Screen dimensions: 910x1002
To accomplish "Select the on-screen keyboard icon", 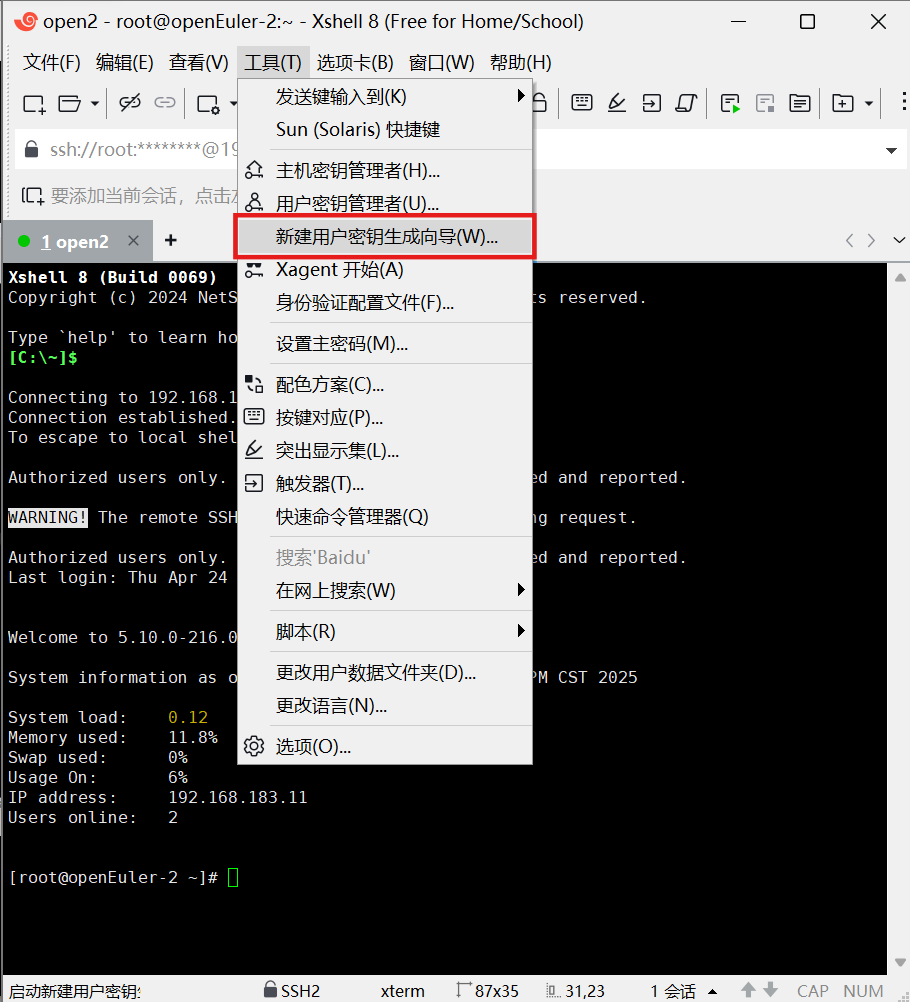I will (x=581, y=103).
